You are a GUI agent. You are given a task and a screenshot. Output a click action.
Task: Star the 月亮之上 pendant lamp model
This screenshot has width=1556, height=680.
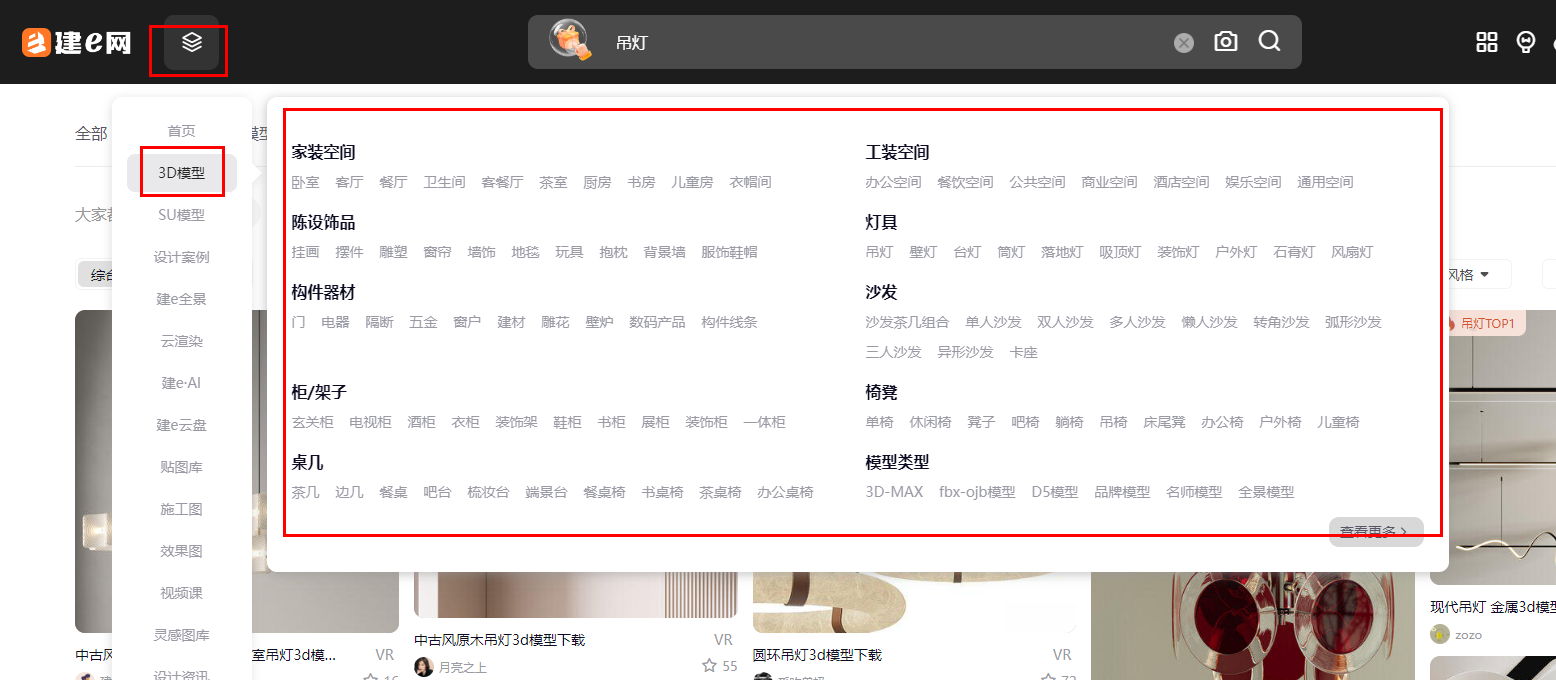709,666
